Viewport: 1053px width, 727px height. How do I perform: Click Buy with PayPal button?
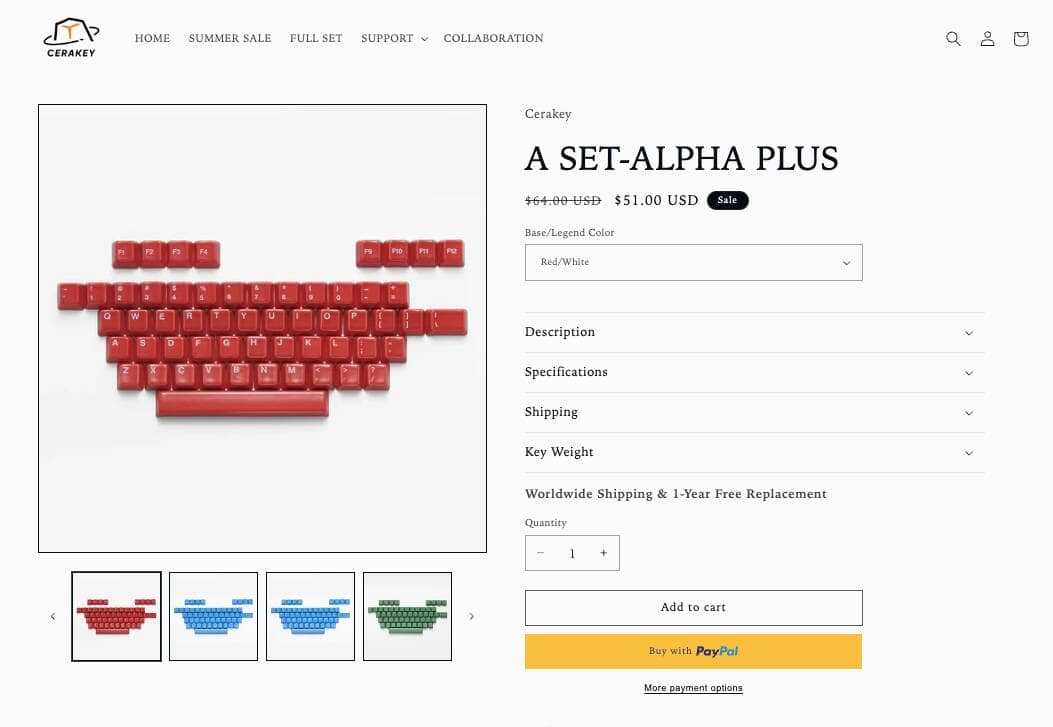coord(693,651)
